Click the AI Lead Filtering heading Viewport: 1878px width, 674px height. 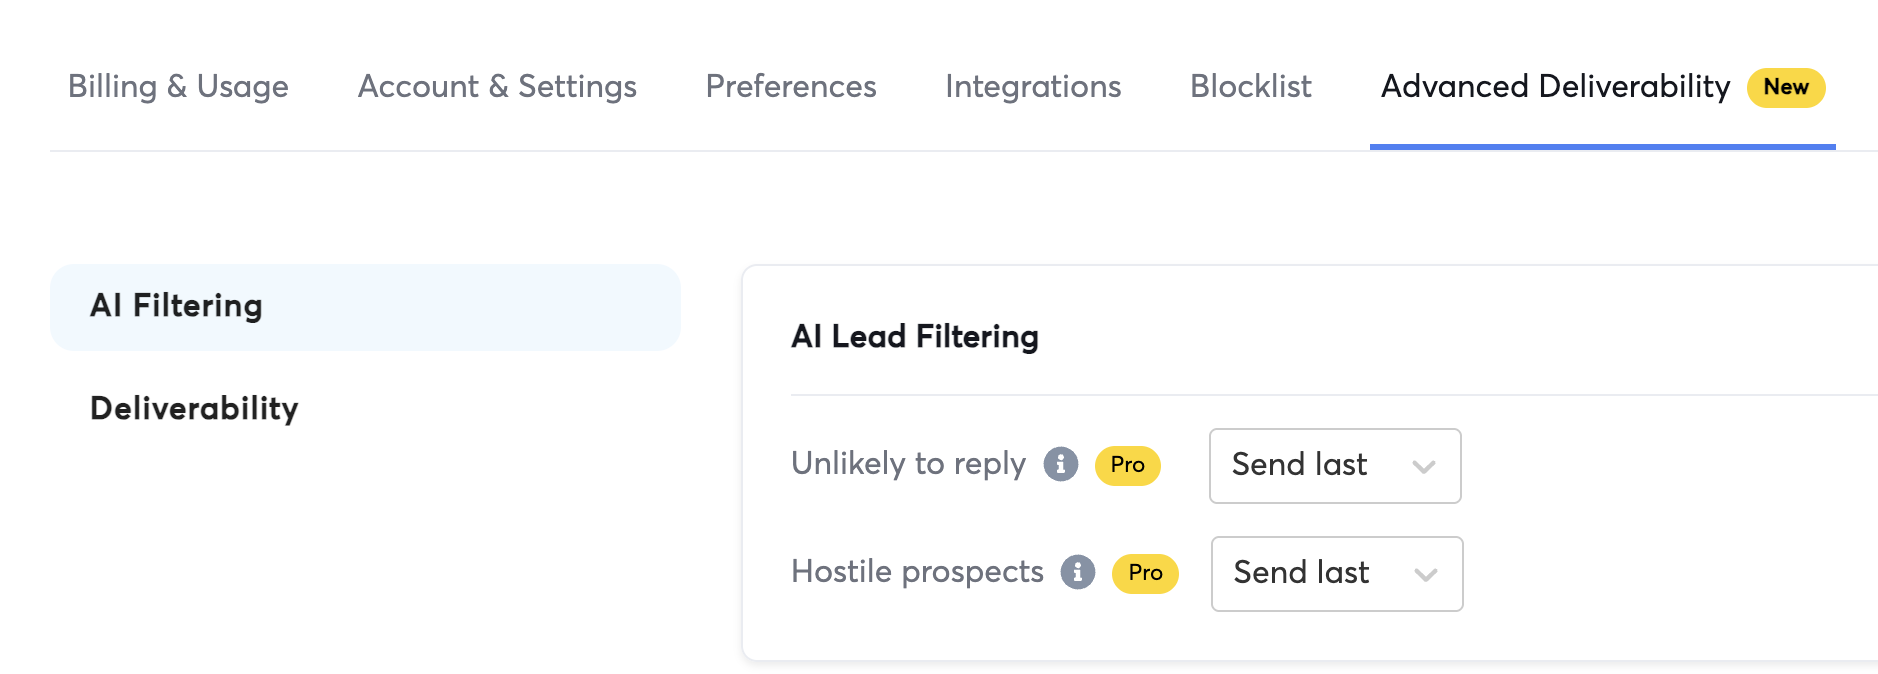click(914, 337)
